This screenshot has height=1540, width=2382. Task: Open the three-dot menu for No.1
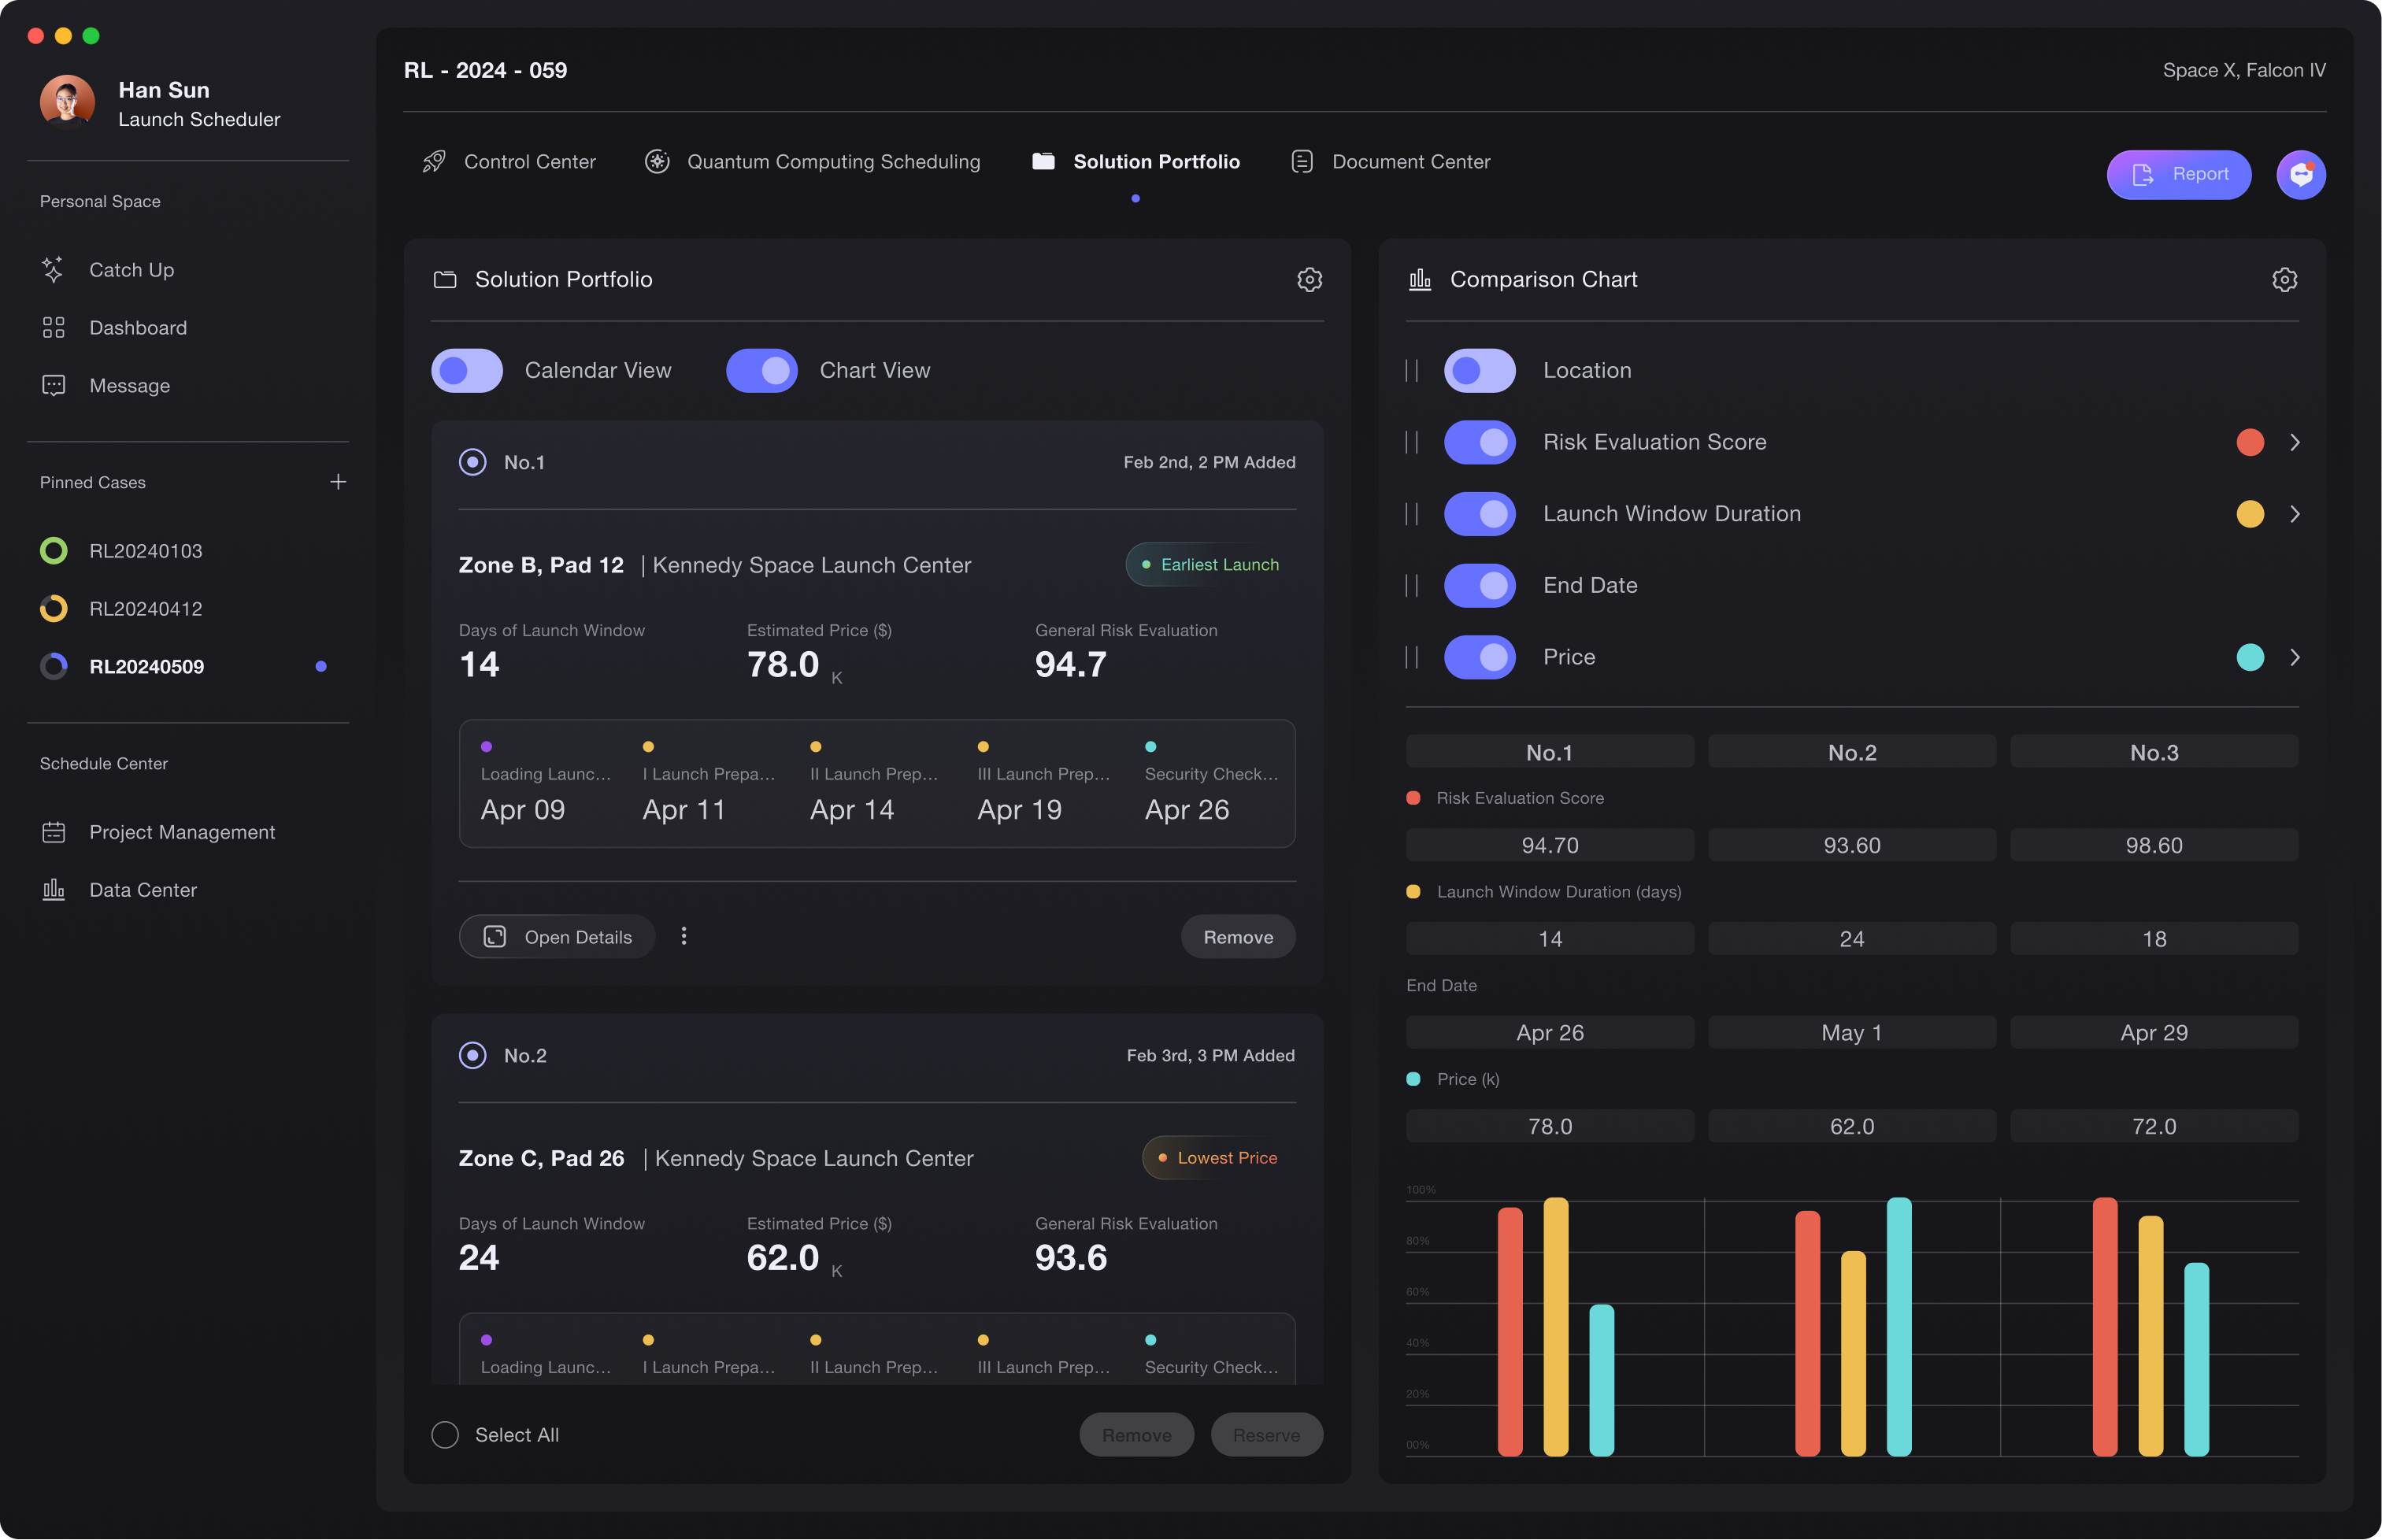tap(684, 936)
